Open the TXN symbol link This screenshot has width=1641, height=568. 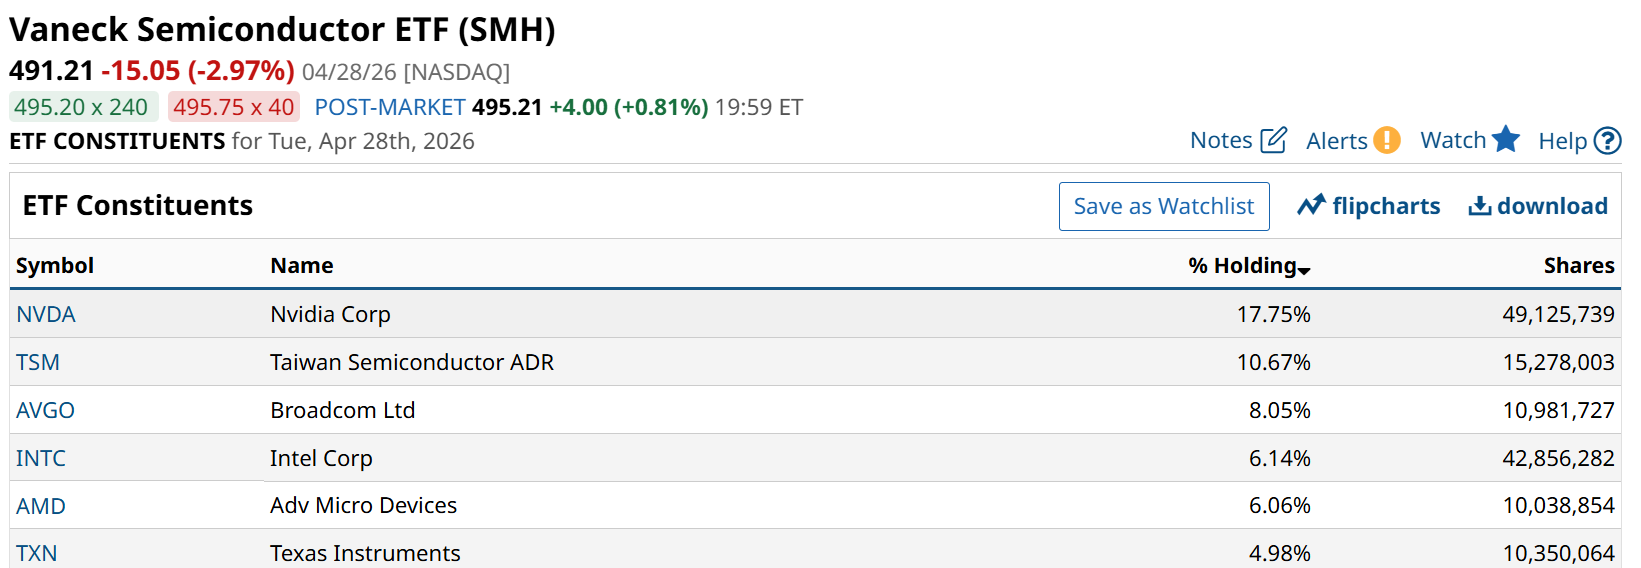[37, 553]
